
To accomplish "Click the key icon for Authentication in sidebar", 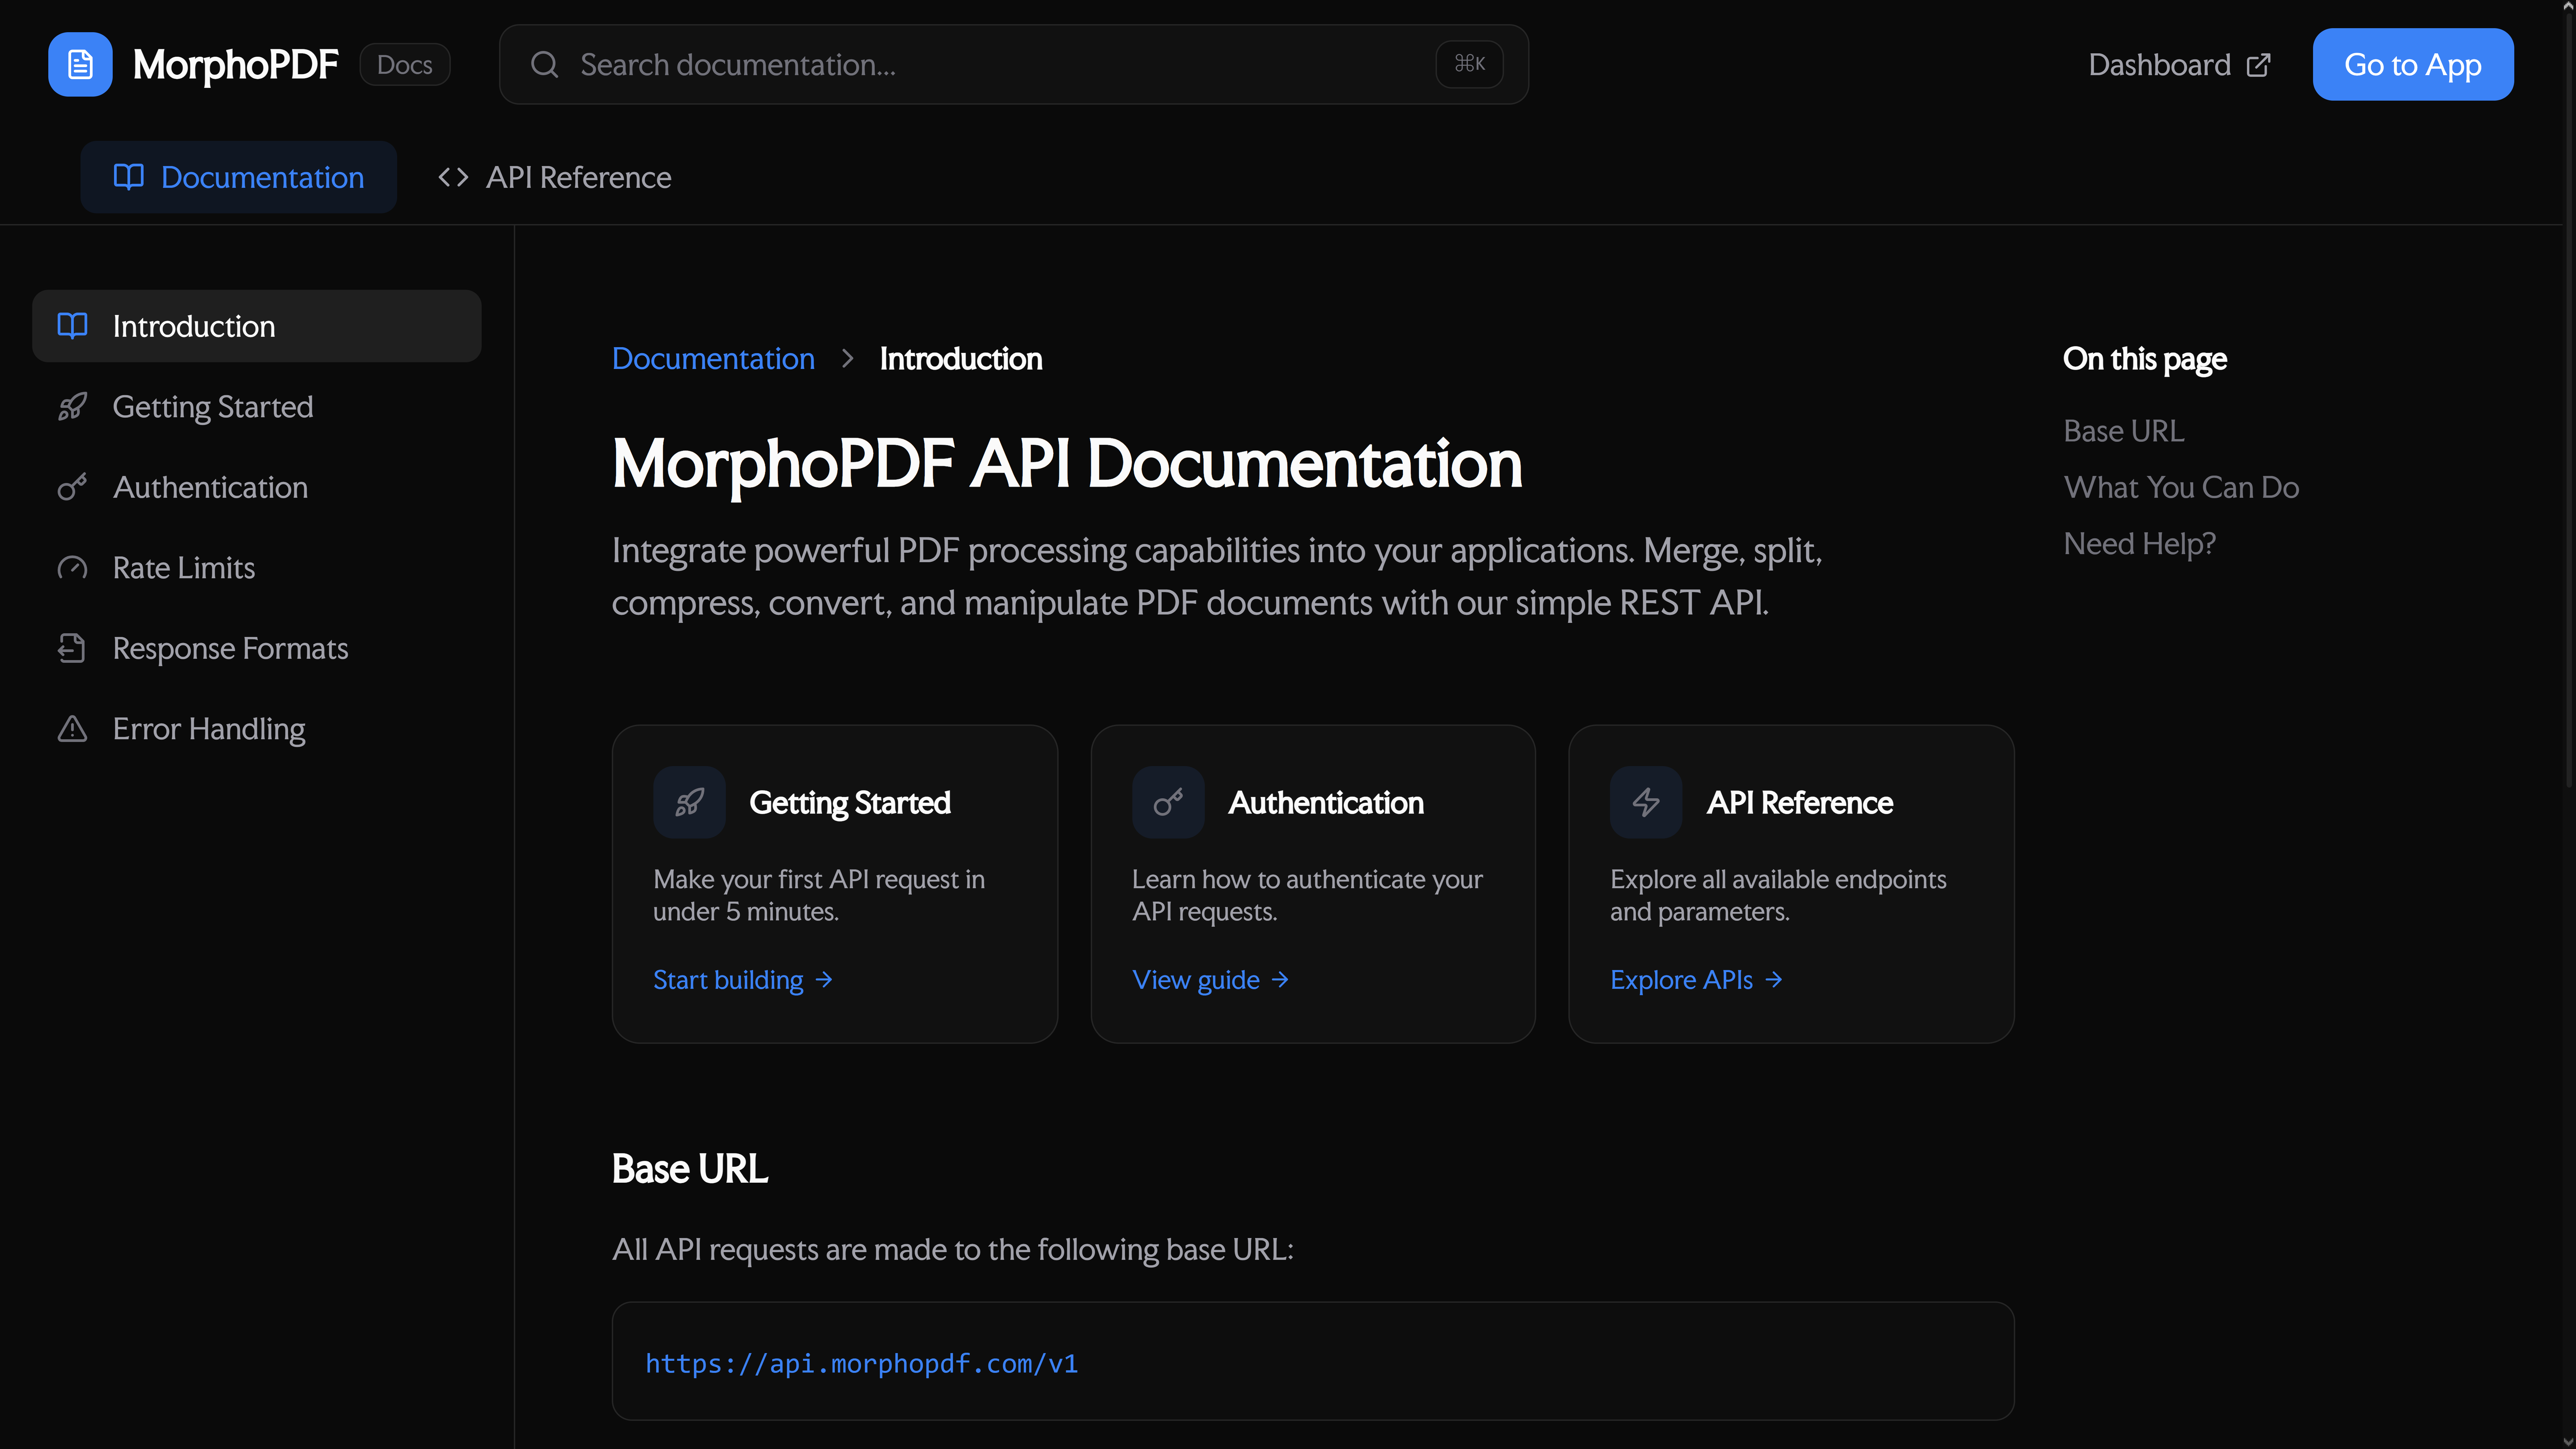I will click(x=71, y=487).
